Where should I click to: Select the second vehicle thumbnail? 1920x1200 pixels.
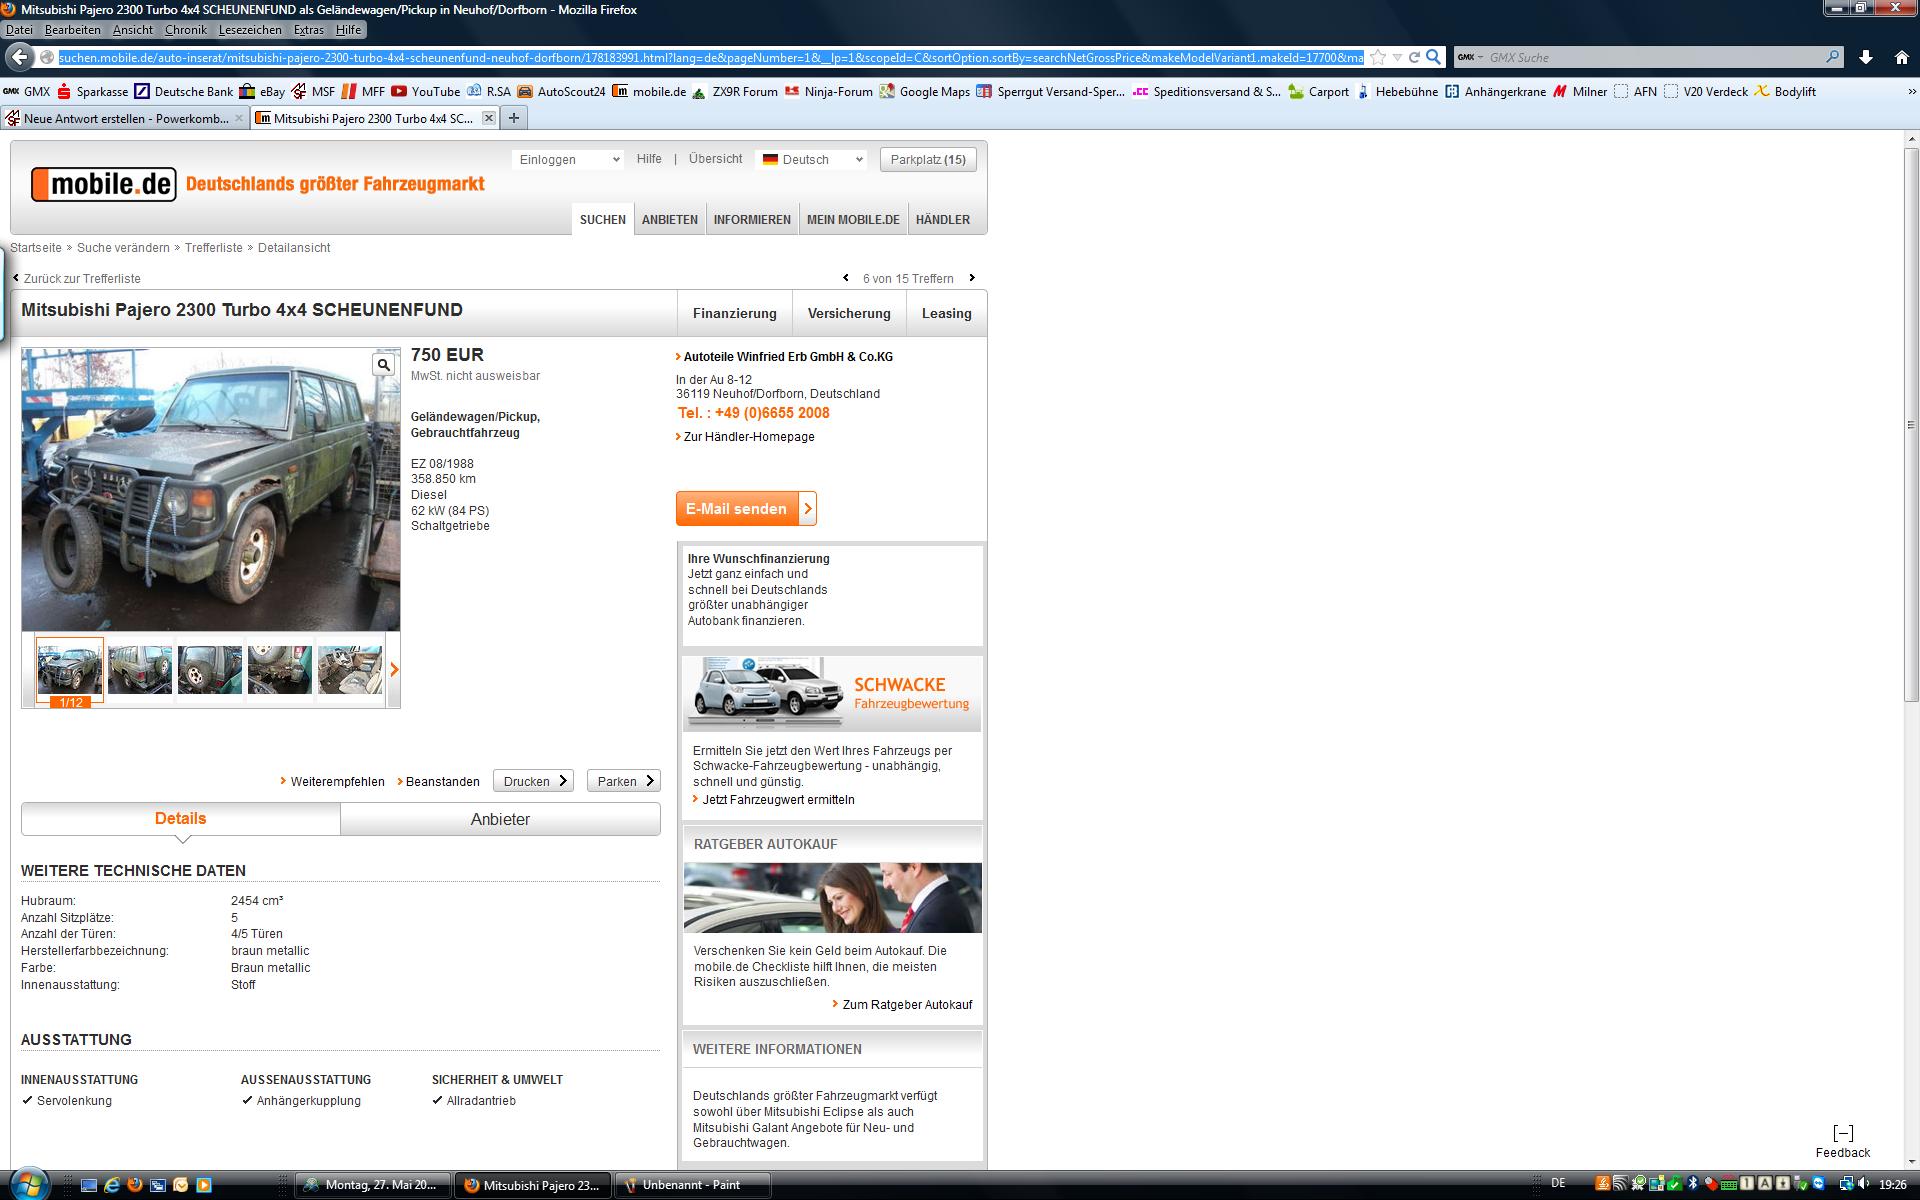pyautogui.click(x=140, y=669)
